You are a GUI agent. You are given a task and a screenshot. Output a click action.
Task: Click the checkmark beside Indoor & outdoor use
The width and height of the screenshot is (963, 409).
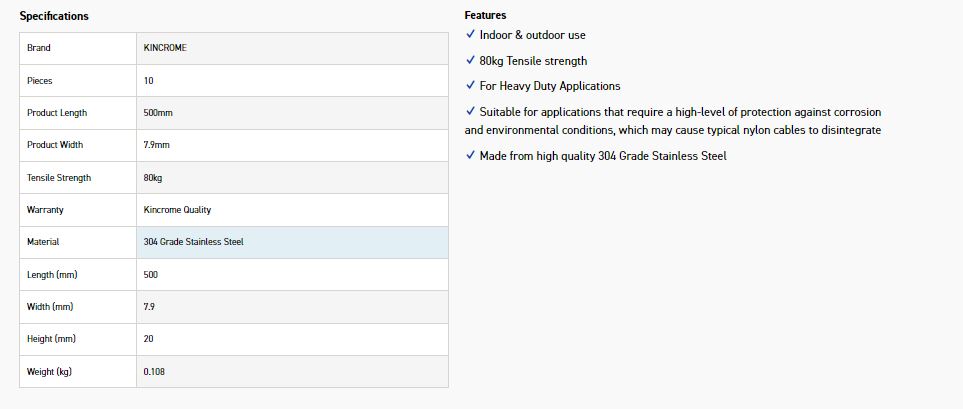[470, 35]
